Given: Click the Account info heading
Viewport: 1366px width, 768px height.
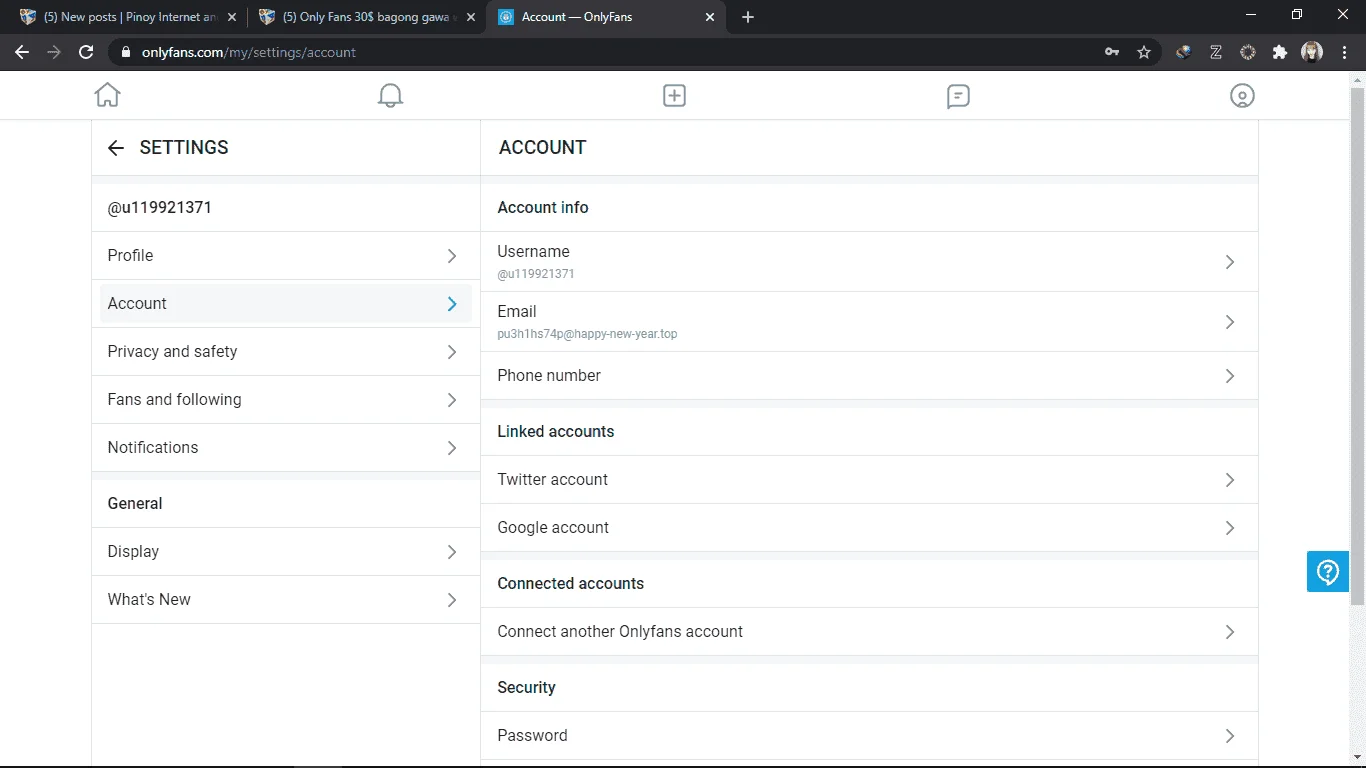Looking at the screenshot, I should 543,208.
